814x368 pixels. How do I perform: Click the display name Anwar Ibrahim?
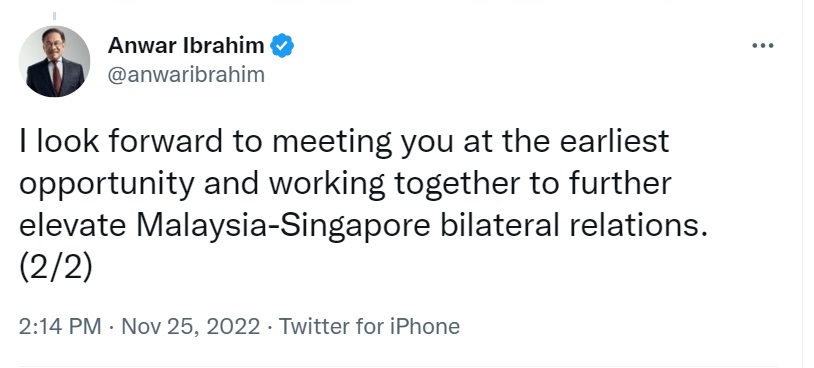(x=186, y=46)
